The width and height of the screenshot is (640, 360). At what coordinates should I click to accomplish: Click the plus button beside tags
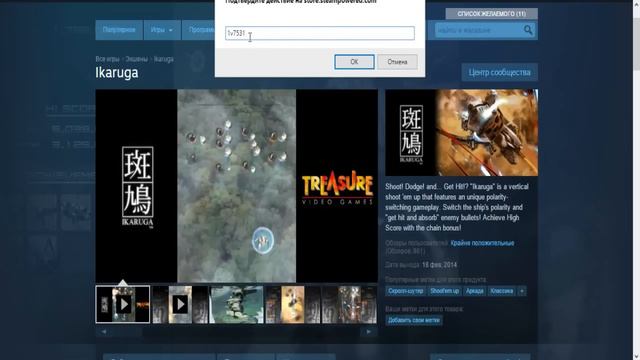pos(522,291)
